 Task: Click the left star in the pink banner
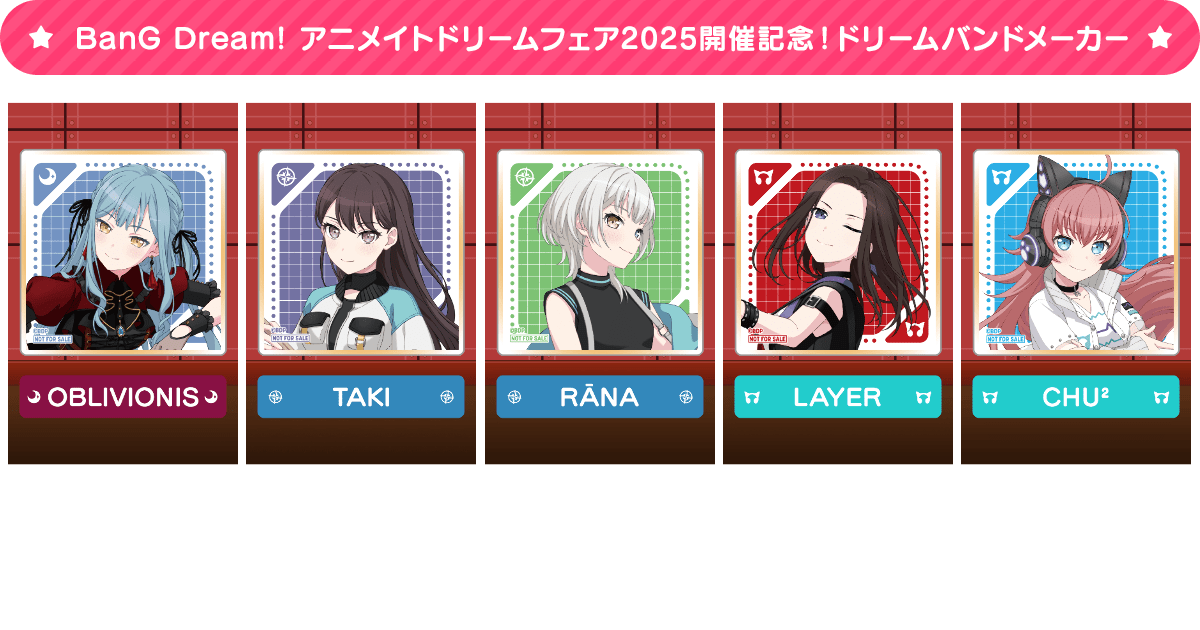click(x=40, y=37)
